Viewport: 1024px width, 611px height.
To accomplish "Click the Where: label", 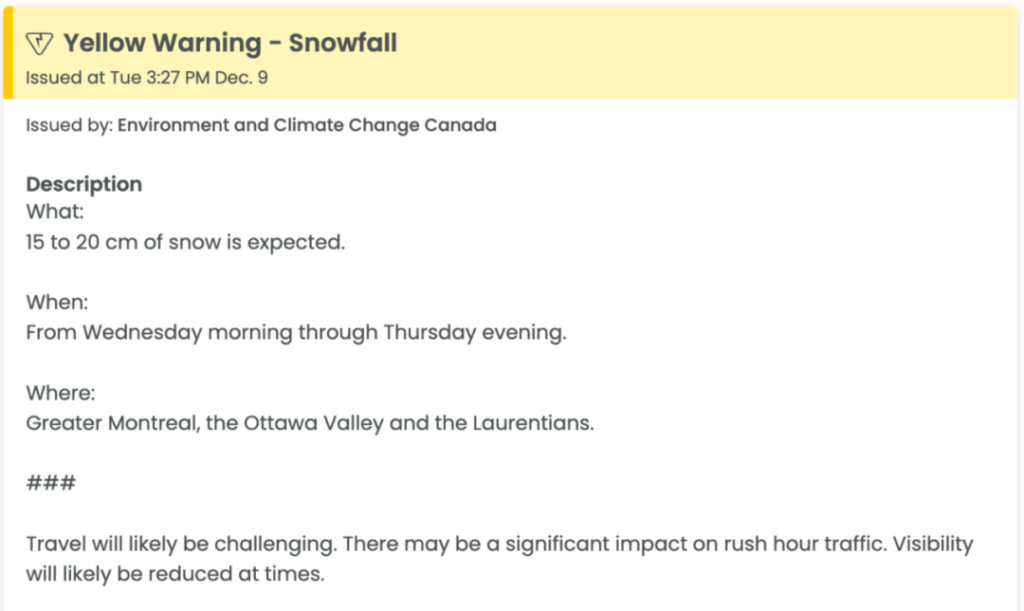I will click(61, 393).
